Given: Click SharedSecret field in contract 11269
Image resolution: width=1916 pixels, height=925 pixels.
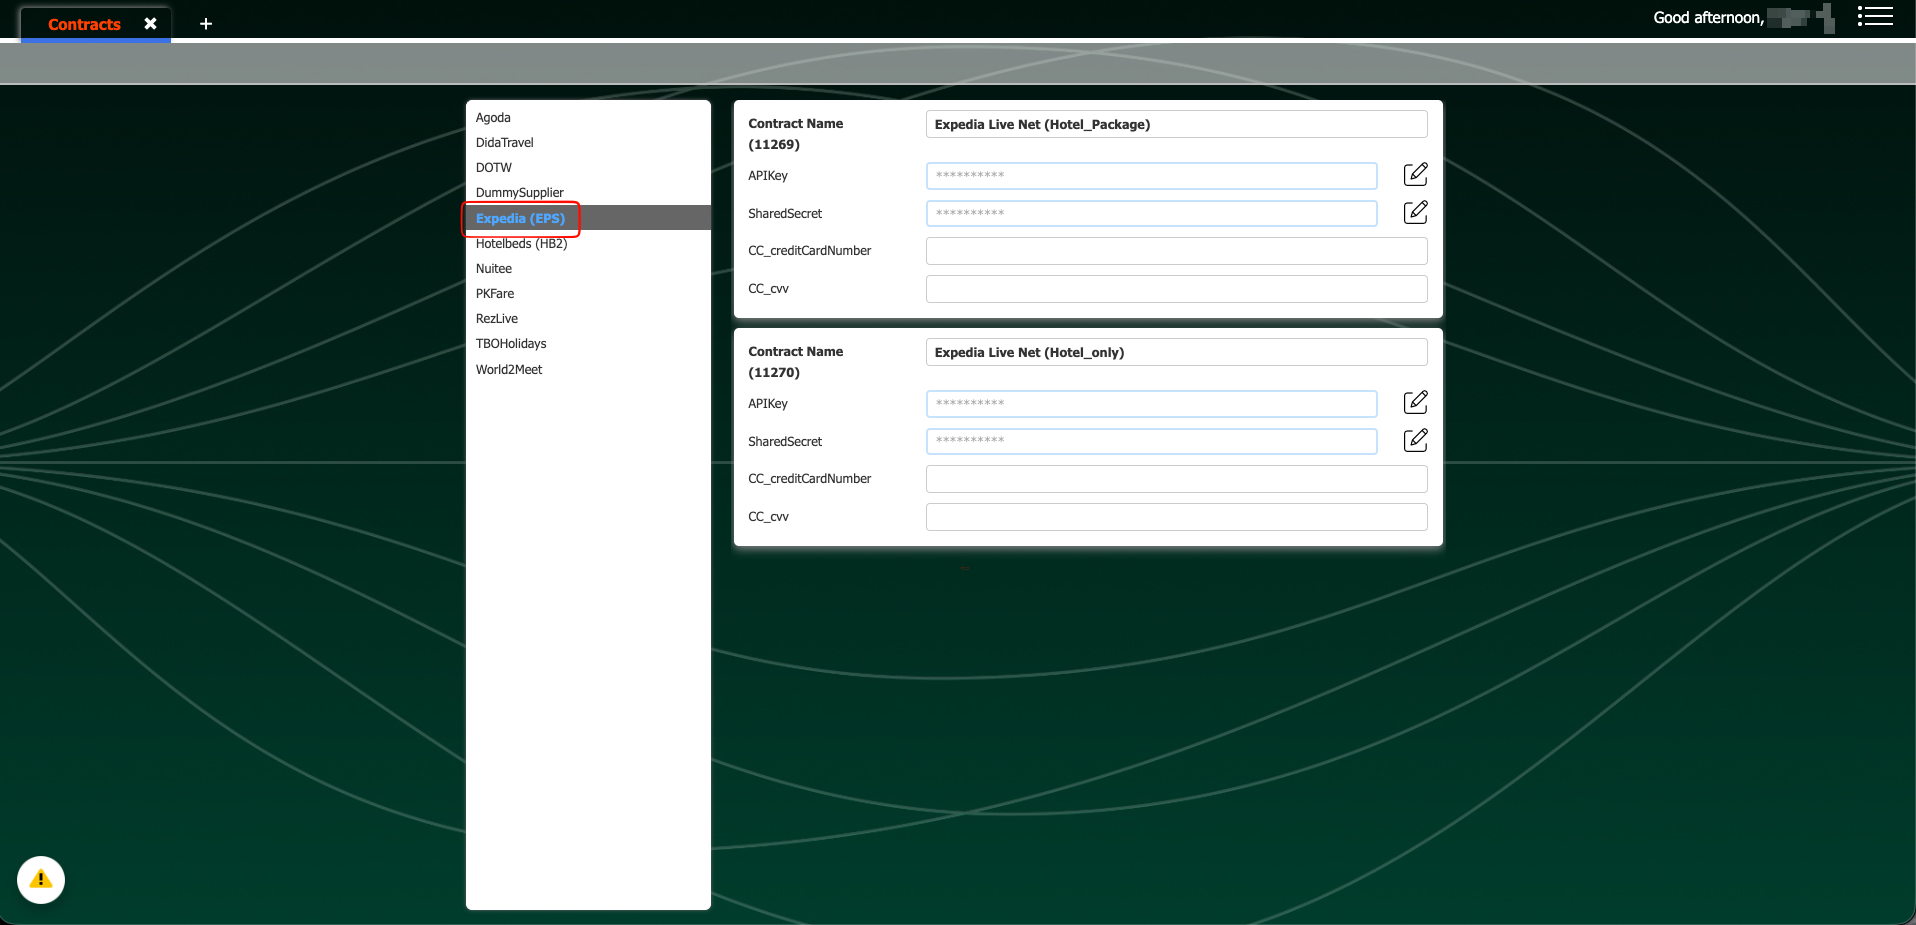Looking at the screenshot, I should (x=1151, y=213).
